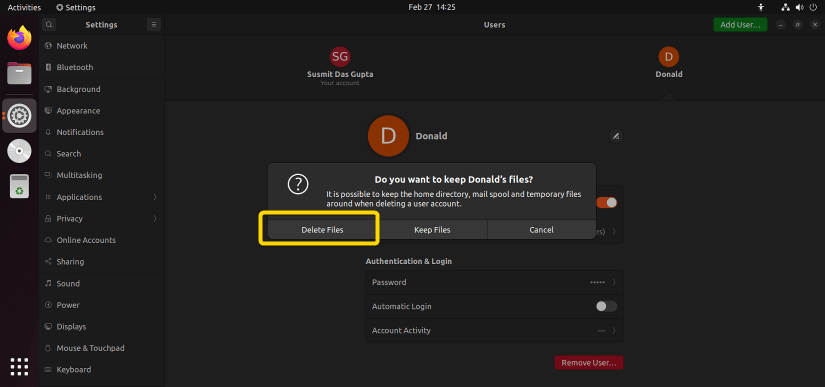This screenshot has height=387, width=825.
Task: Open the disc media dock icon
Action: pyautogui.click(x=19, y=151)
